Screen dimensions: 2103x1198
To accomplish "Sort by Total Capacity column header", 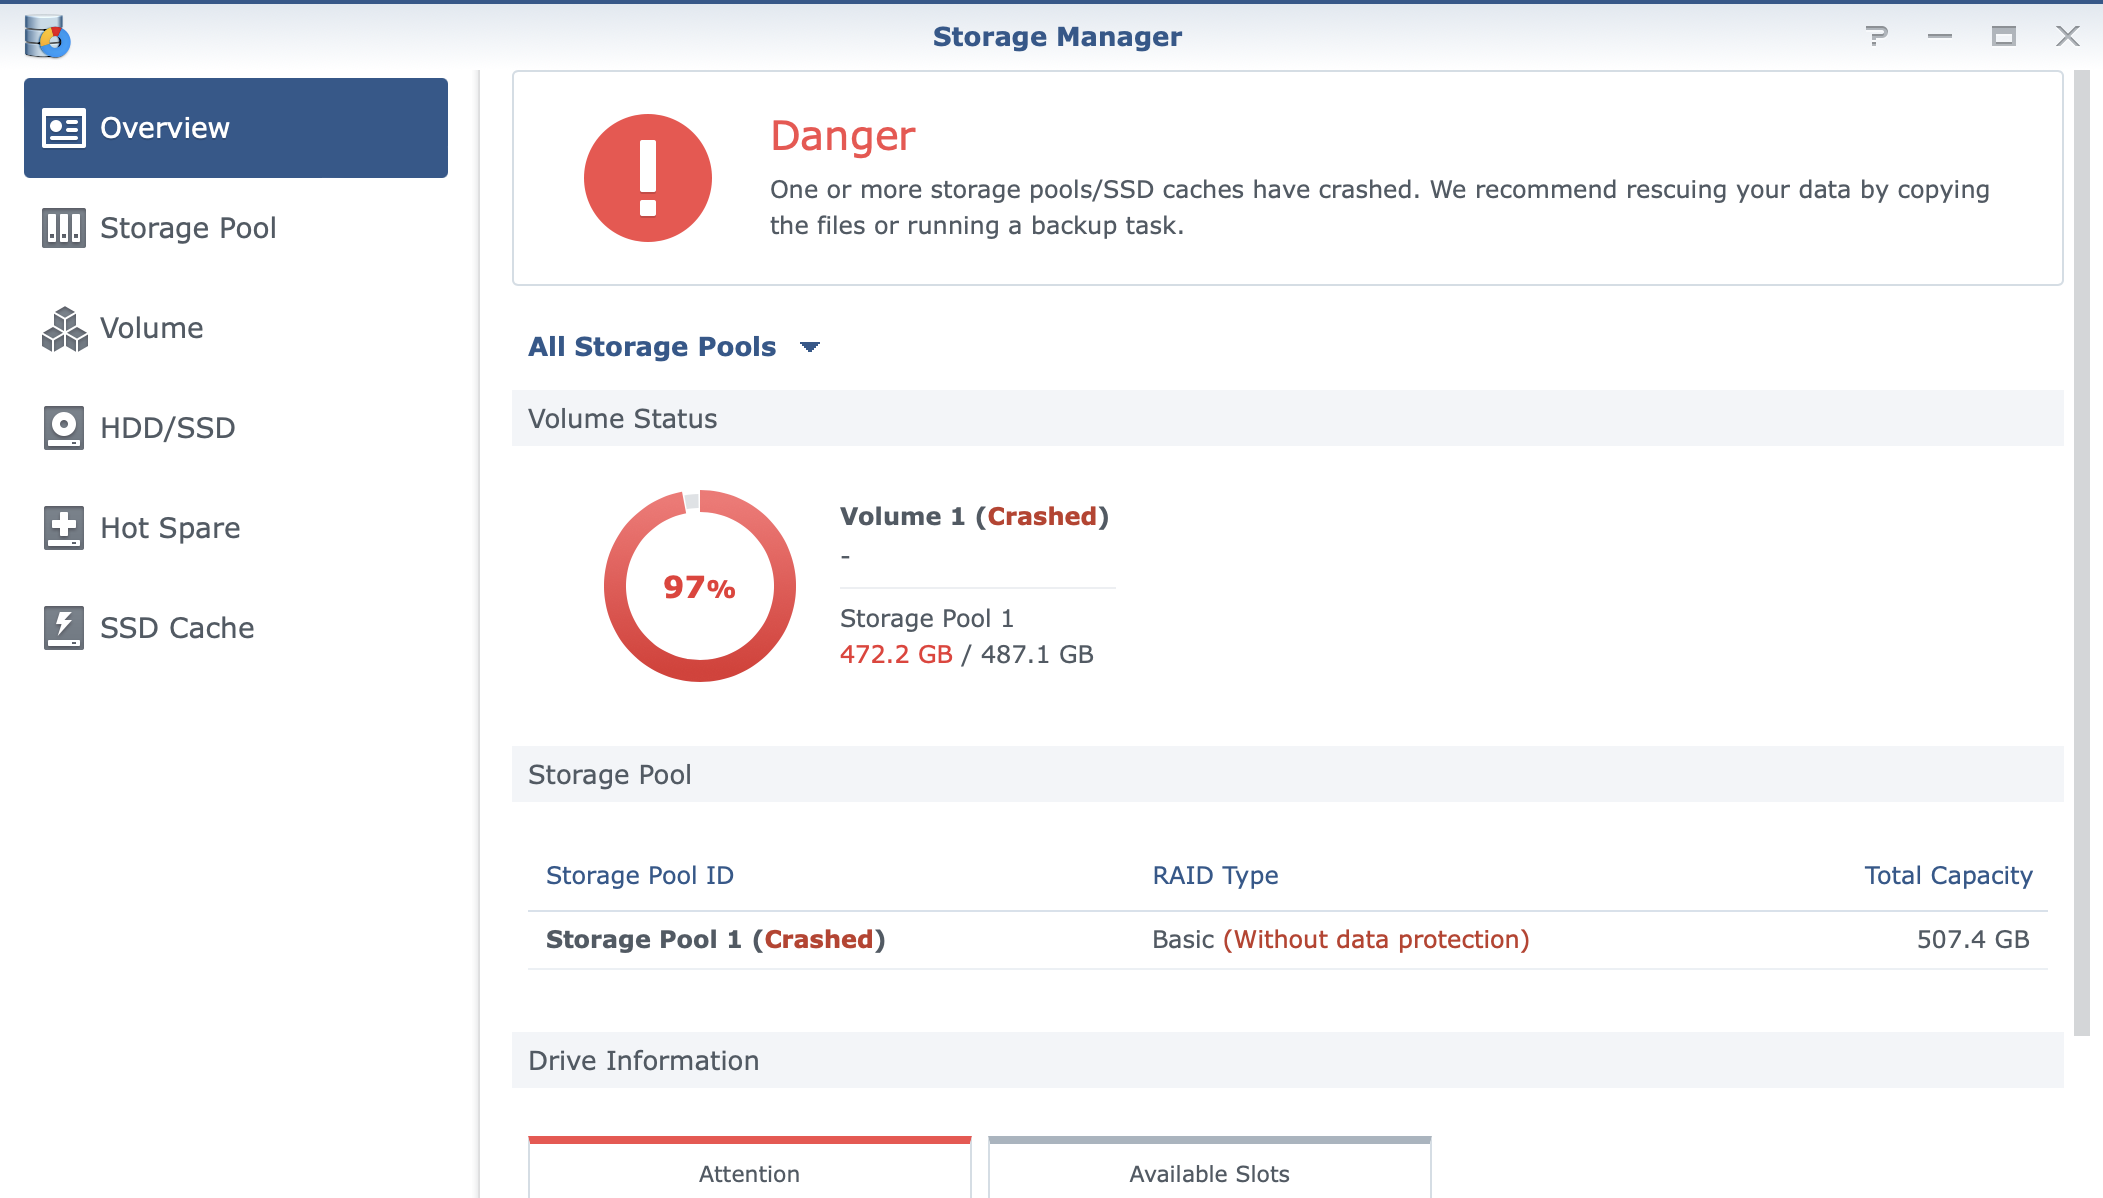I will (1947, 875).
